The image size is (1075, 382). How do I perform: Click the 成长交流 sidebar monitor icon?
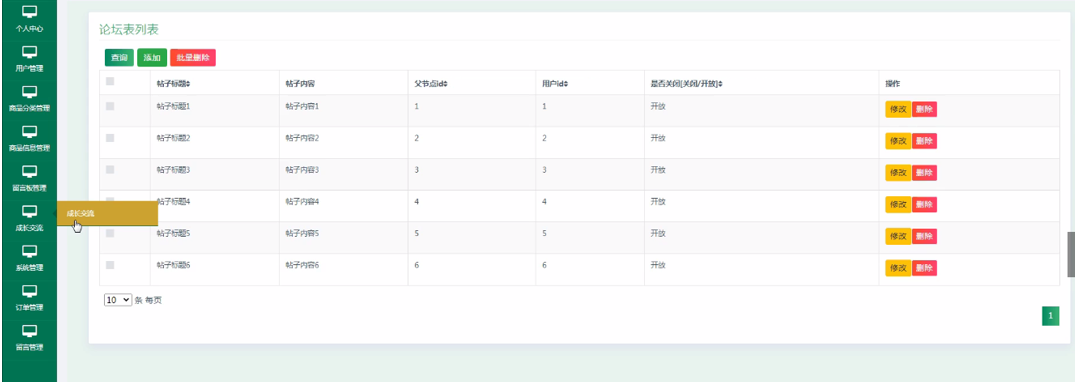[x=29, y=211]
